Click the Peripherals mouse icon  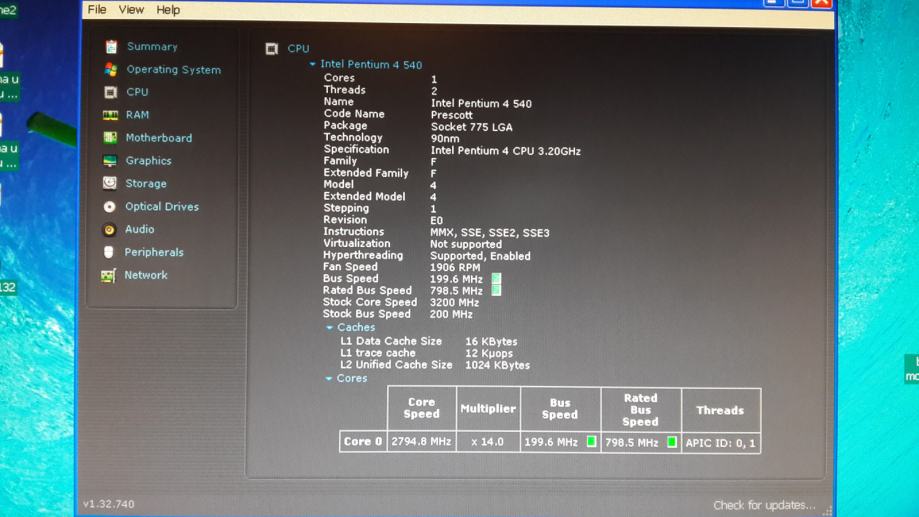(x=108, y=252)
